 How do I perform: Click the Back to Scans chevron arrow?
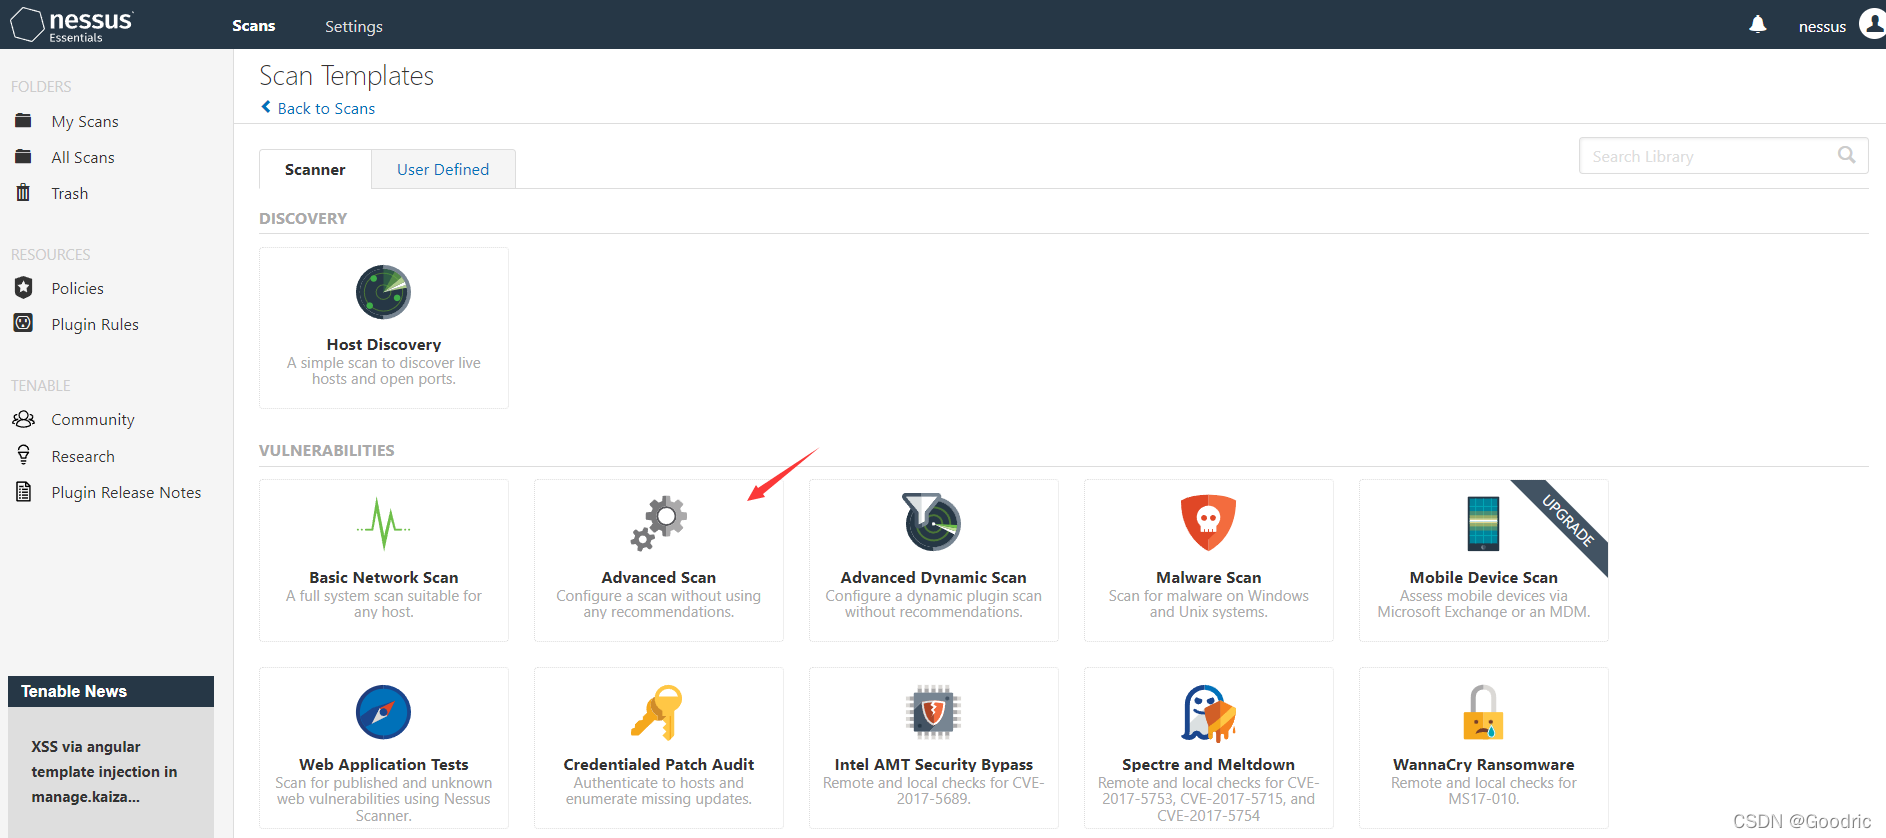[266, 107]
